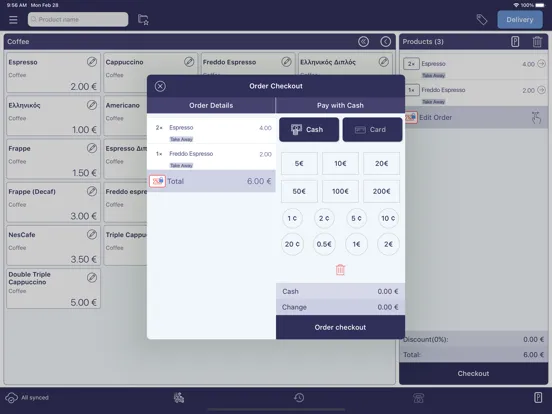552x414 pixels.
Task: Edit the Frappe (Decaf) pencil icon
Action: point(92,191)
